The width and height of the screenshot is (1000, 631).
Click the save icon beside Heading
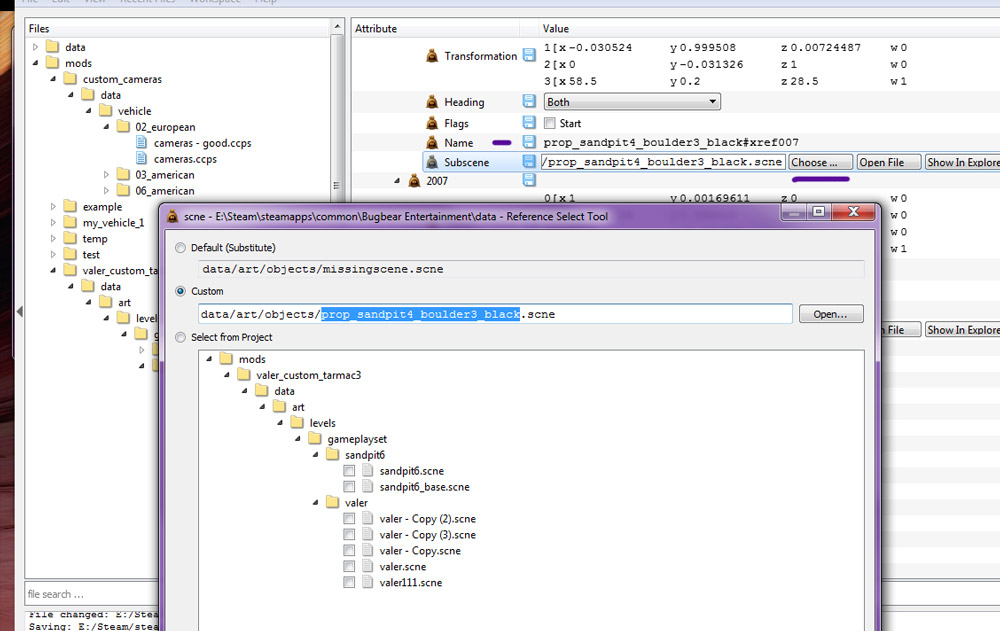click(x=529, y=101)
